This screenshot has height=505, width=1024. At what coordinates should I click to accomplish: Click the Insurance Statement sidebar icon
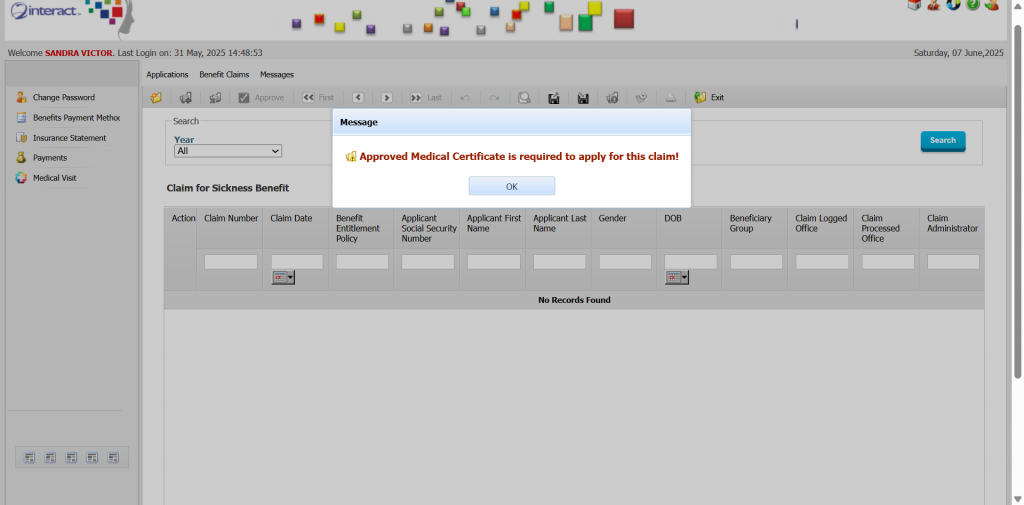(21, 138)
